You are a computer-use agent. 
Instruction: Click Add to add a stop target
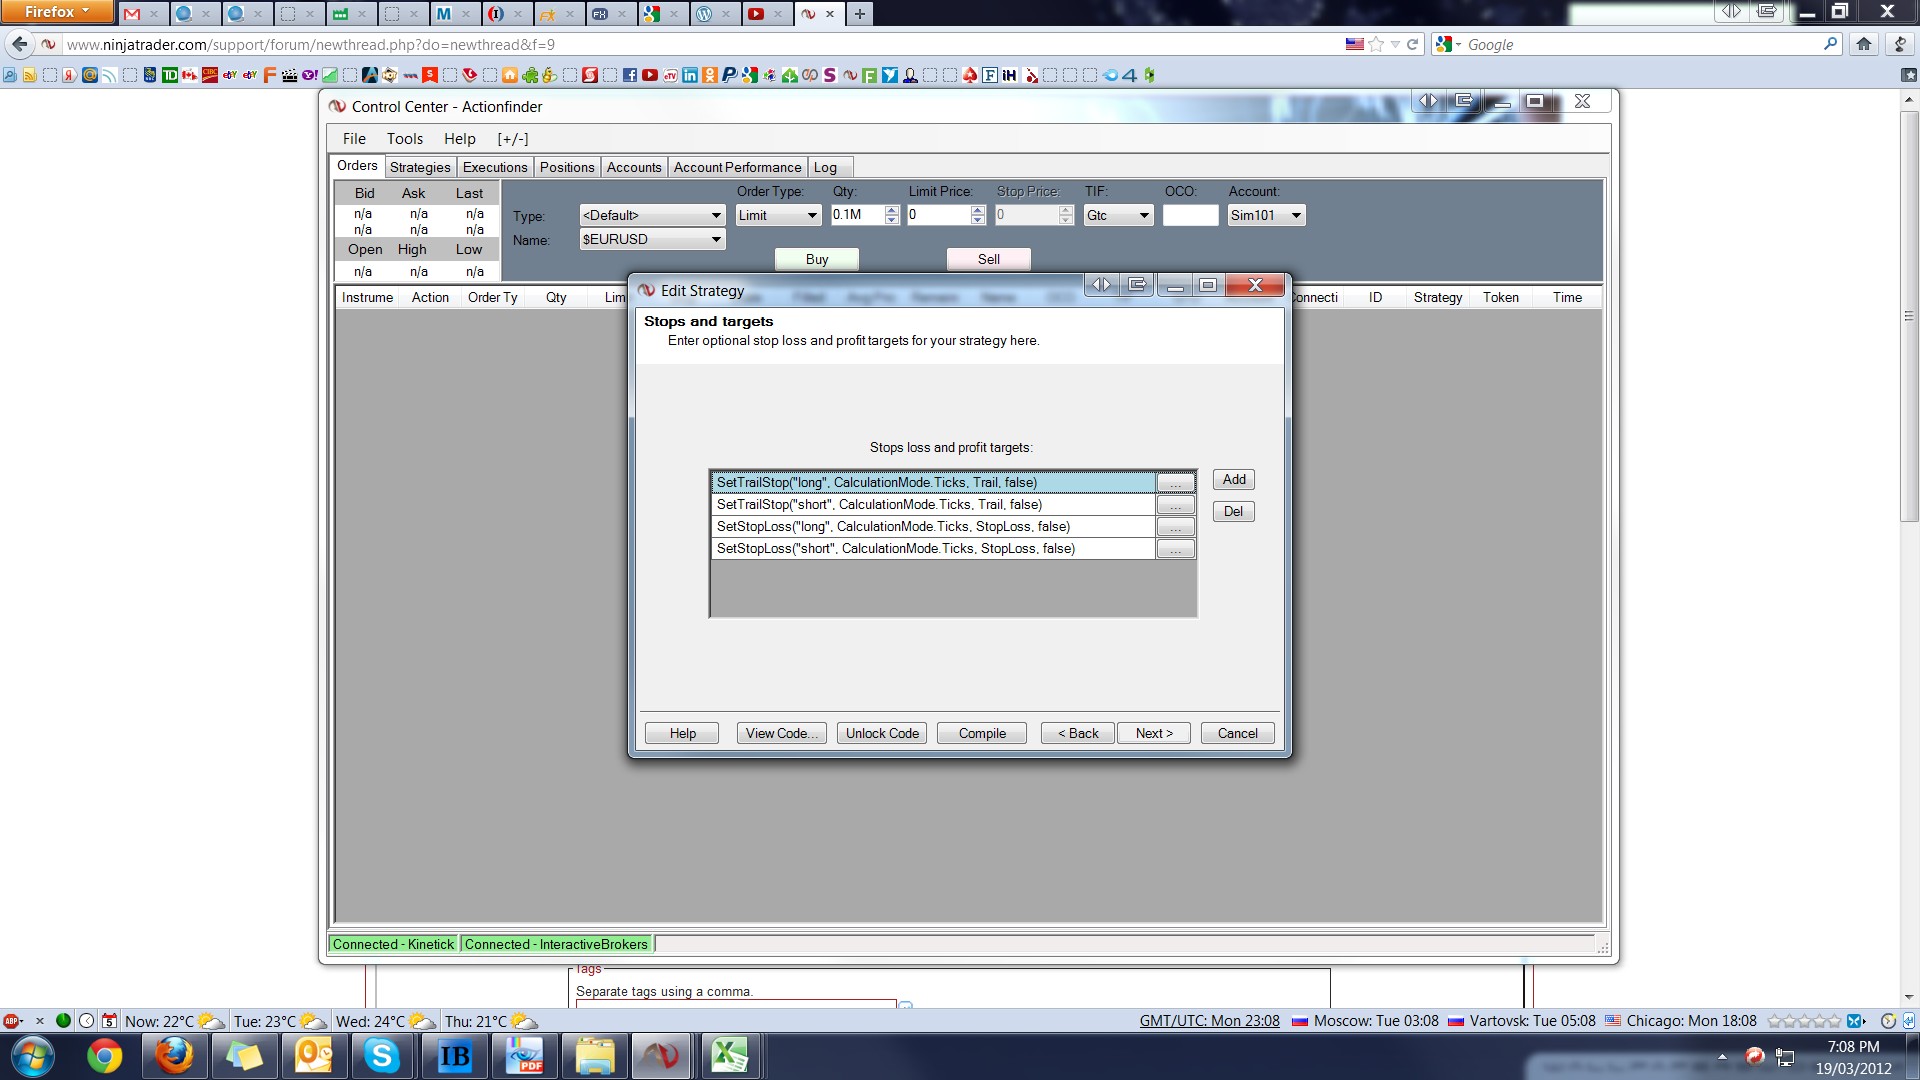click(1234, 480)
